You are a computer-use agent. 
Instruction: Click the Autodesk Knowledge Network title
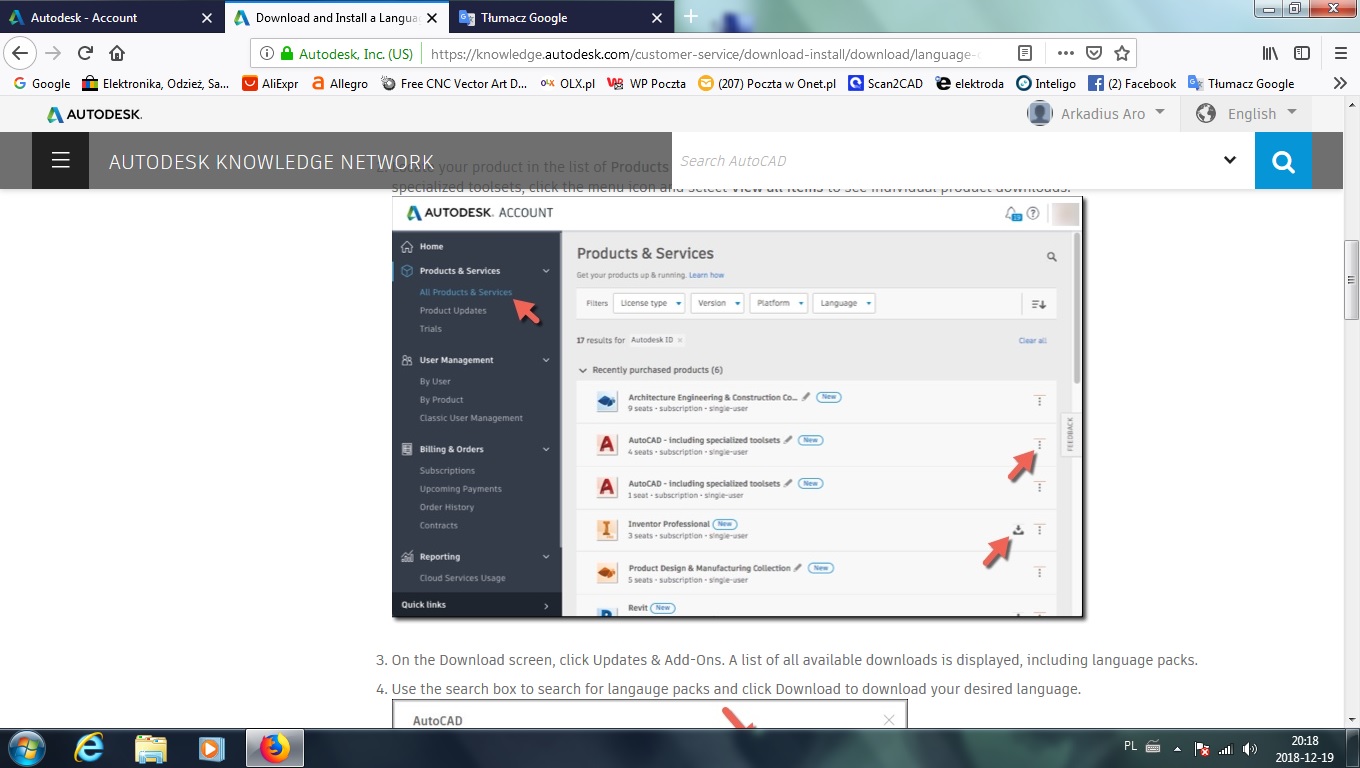click(271, 161)
